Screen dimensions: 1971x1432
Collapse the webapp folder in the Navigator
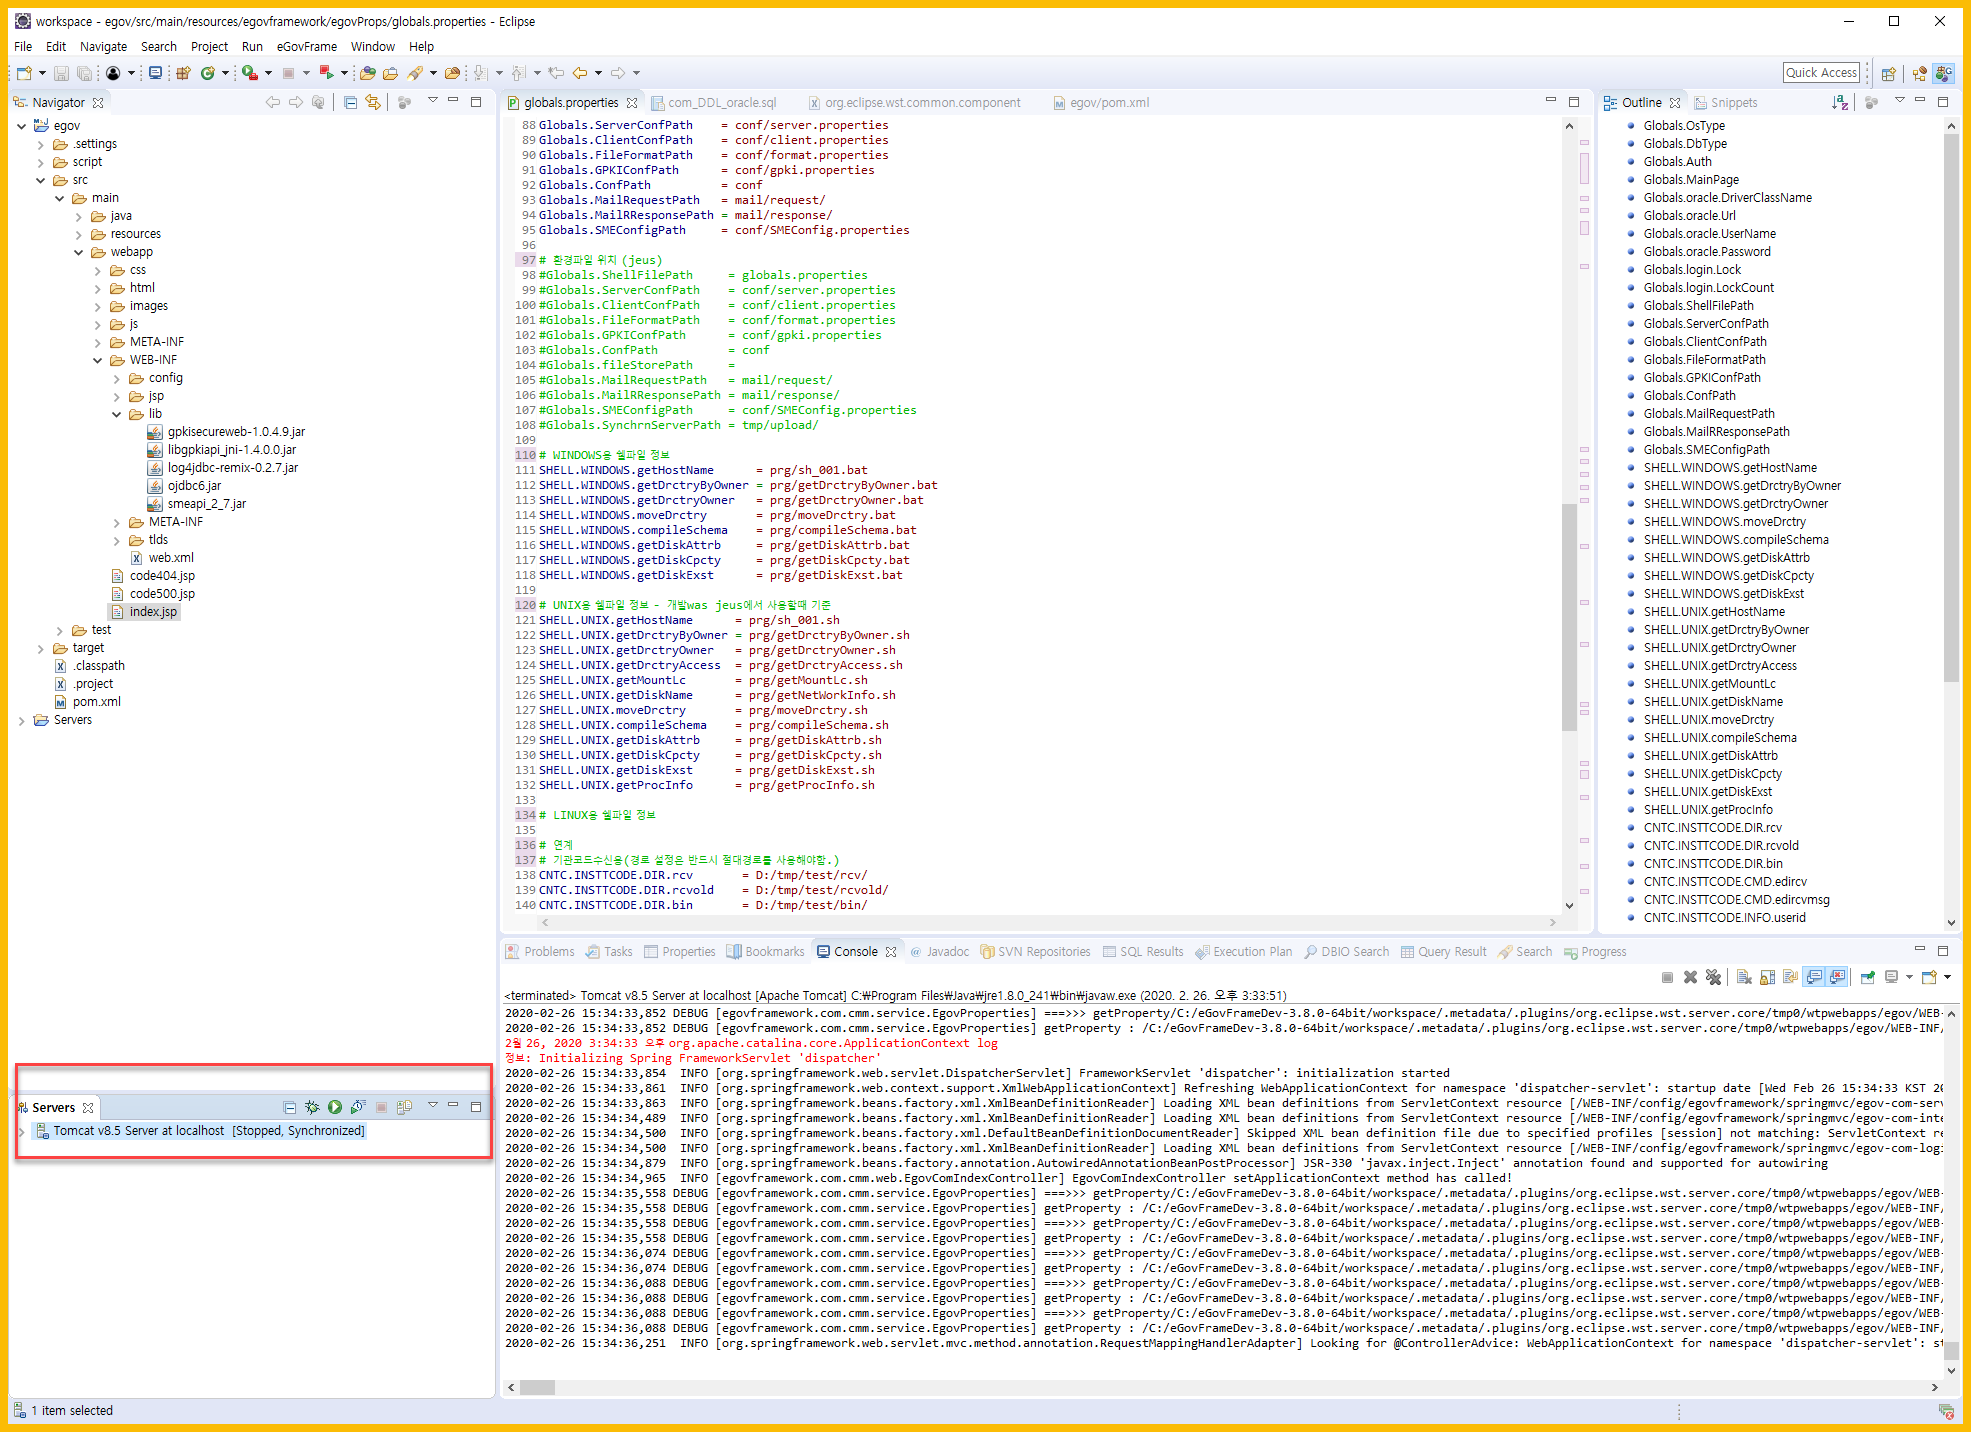click(x=78, y=252)
